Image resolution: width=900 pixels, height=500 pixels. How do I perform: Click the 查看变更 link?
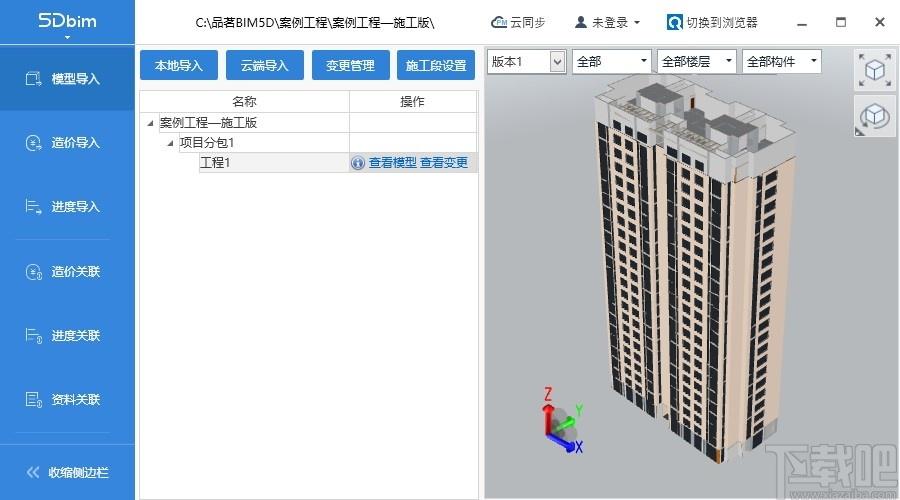click(443, 162)
